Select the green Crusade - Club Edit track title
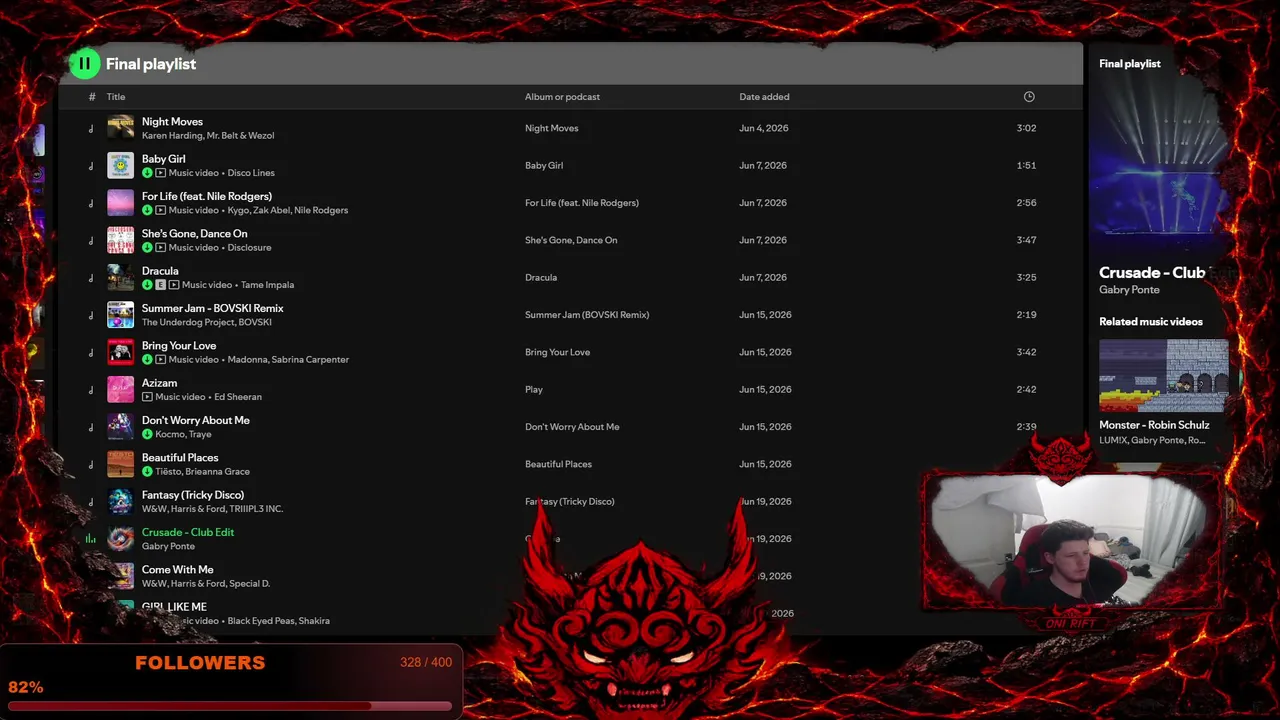Image resolution: width=1280 pixels, height=720 pixels. pyautogui.click(x=188, y=532)
